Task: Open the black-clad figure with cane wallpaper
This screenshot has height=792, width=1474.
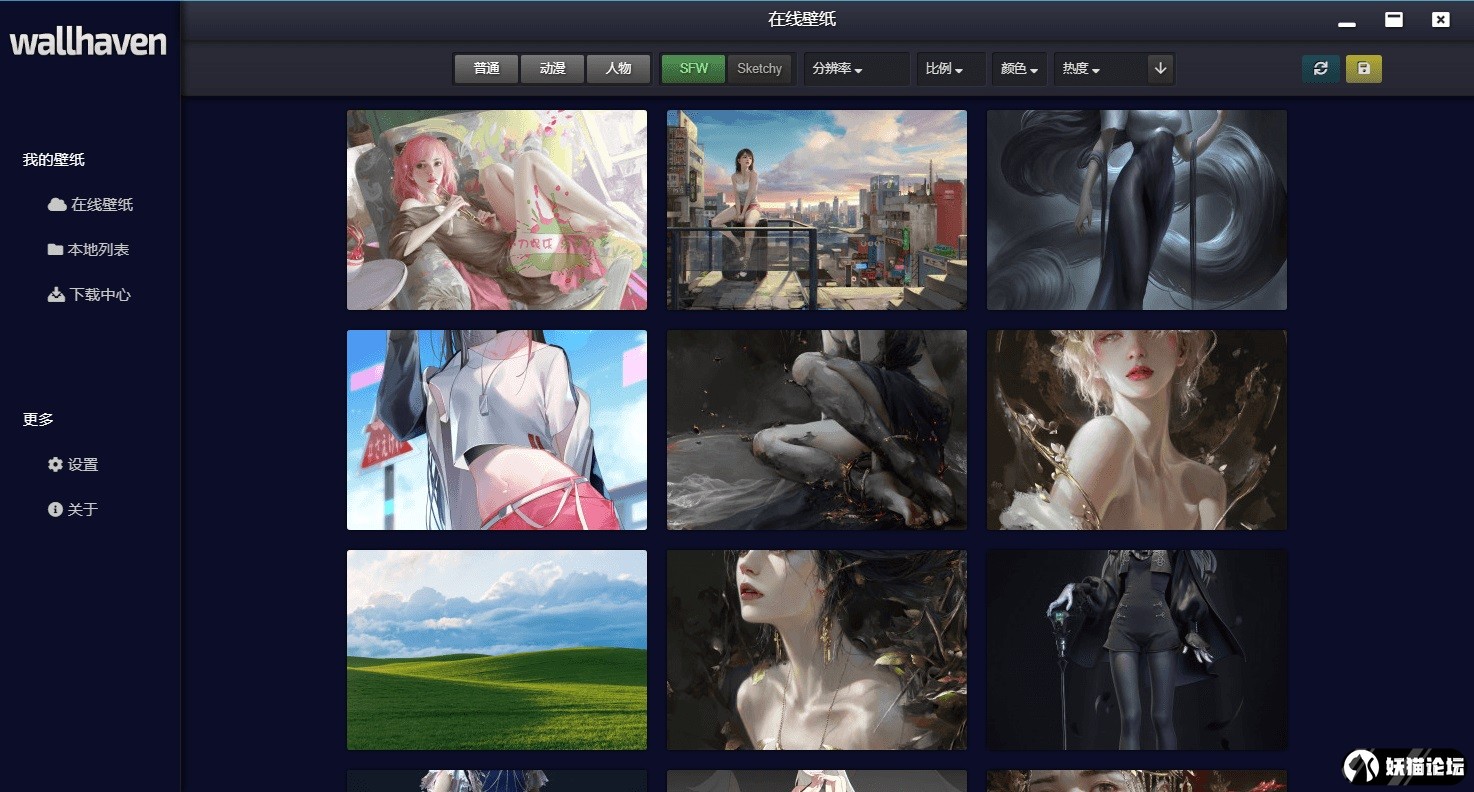Action: (x=1137, y=650)
